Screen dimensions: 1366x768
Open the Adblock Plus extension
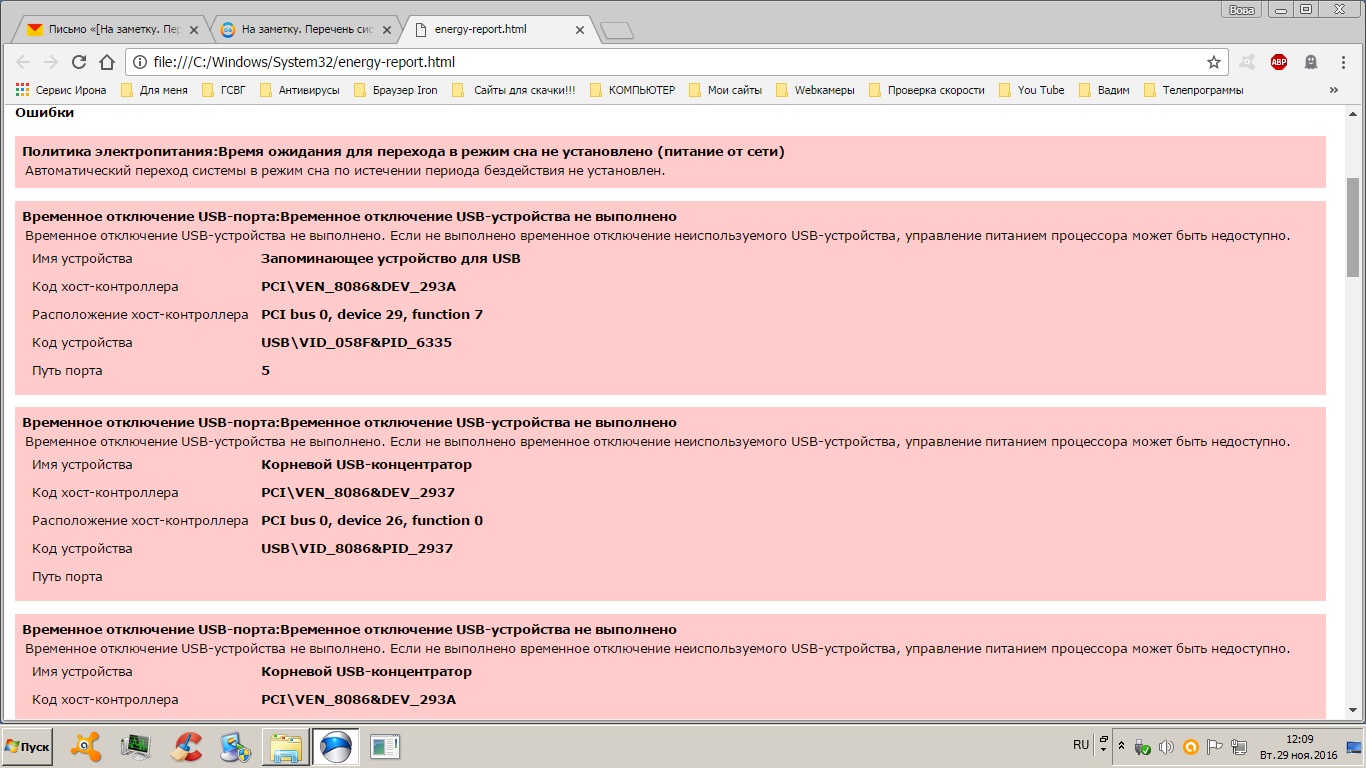[x=1279, y=62]
